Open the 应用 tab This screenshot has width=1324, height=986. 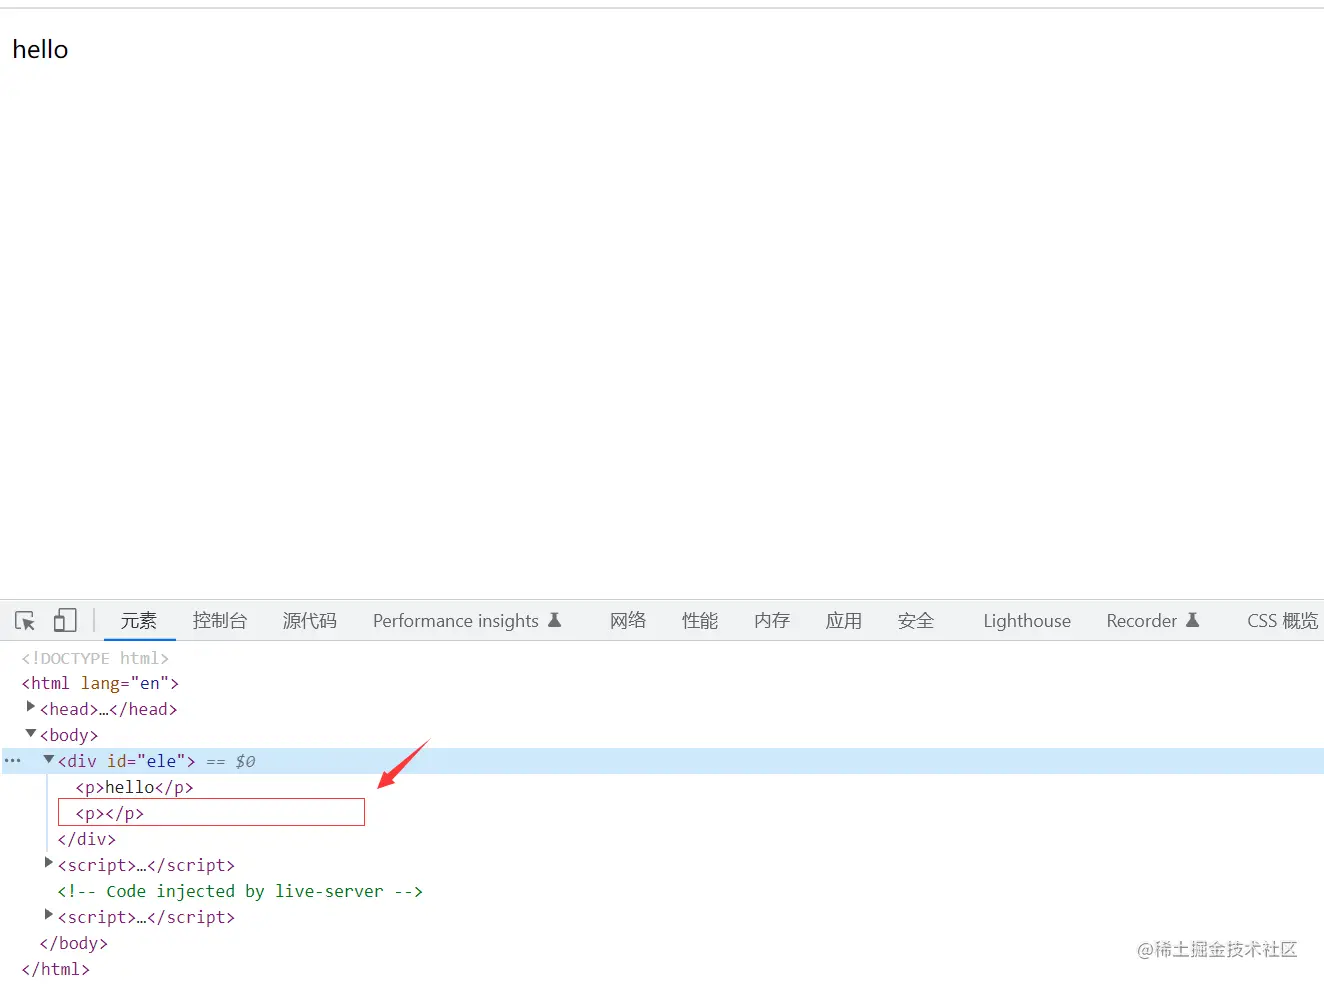point(844,621)
